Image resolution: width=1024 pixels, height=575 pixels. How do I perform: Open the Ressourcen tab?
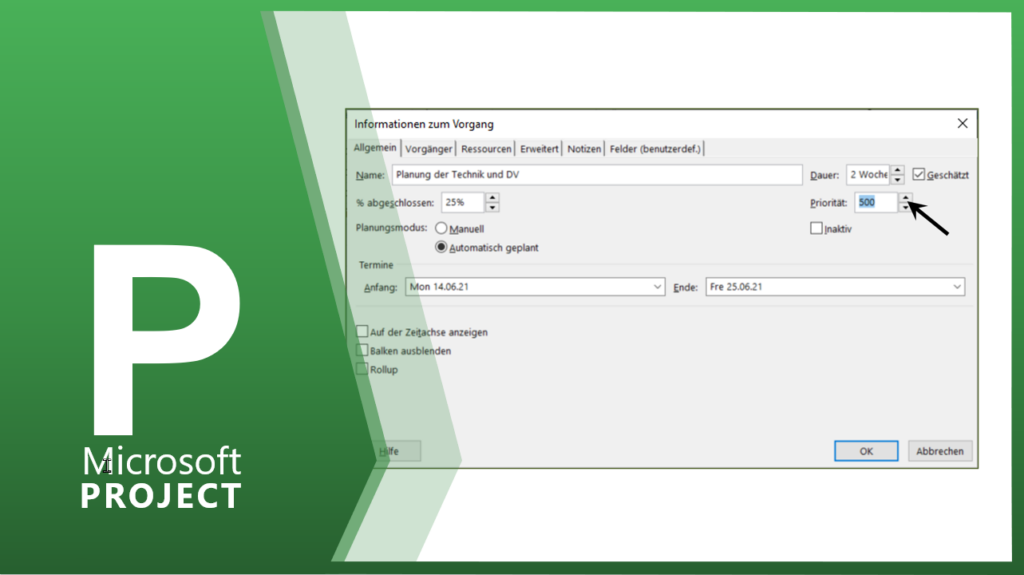coord(486,149)
